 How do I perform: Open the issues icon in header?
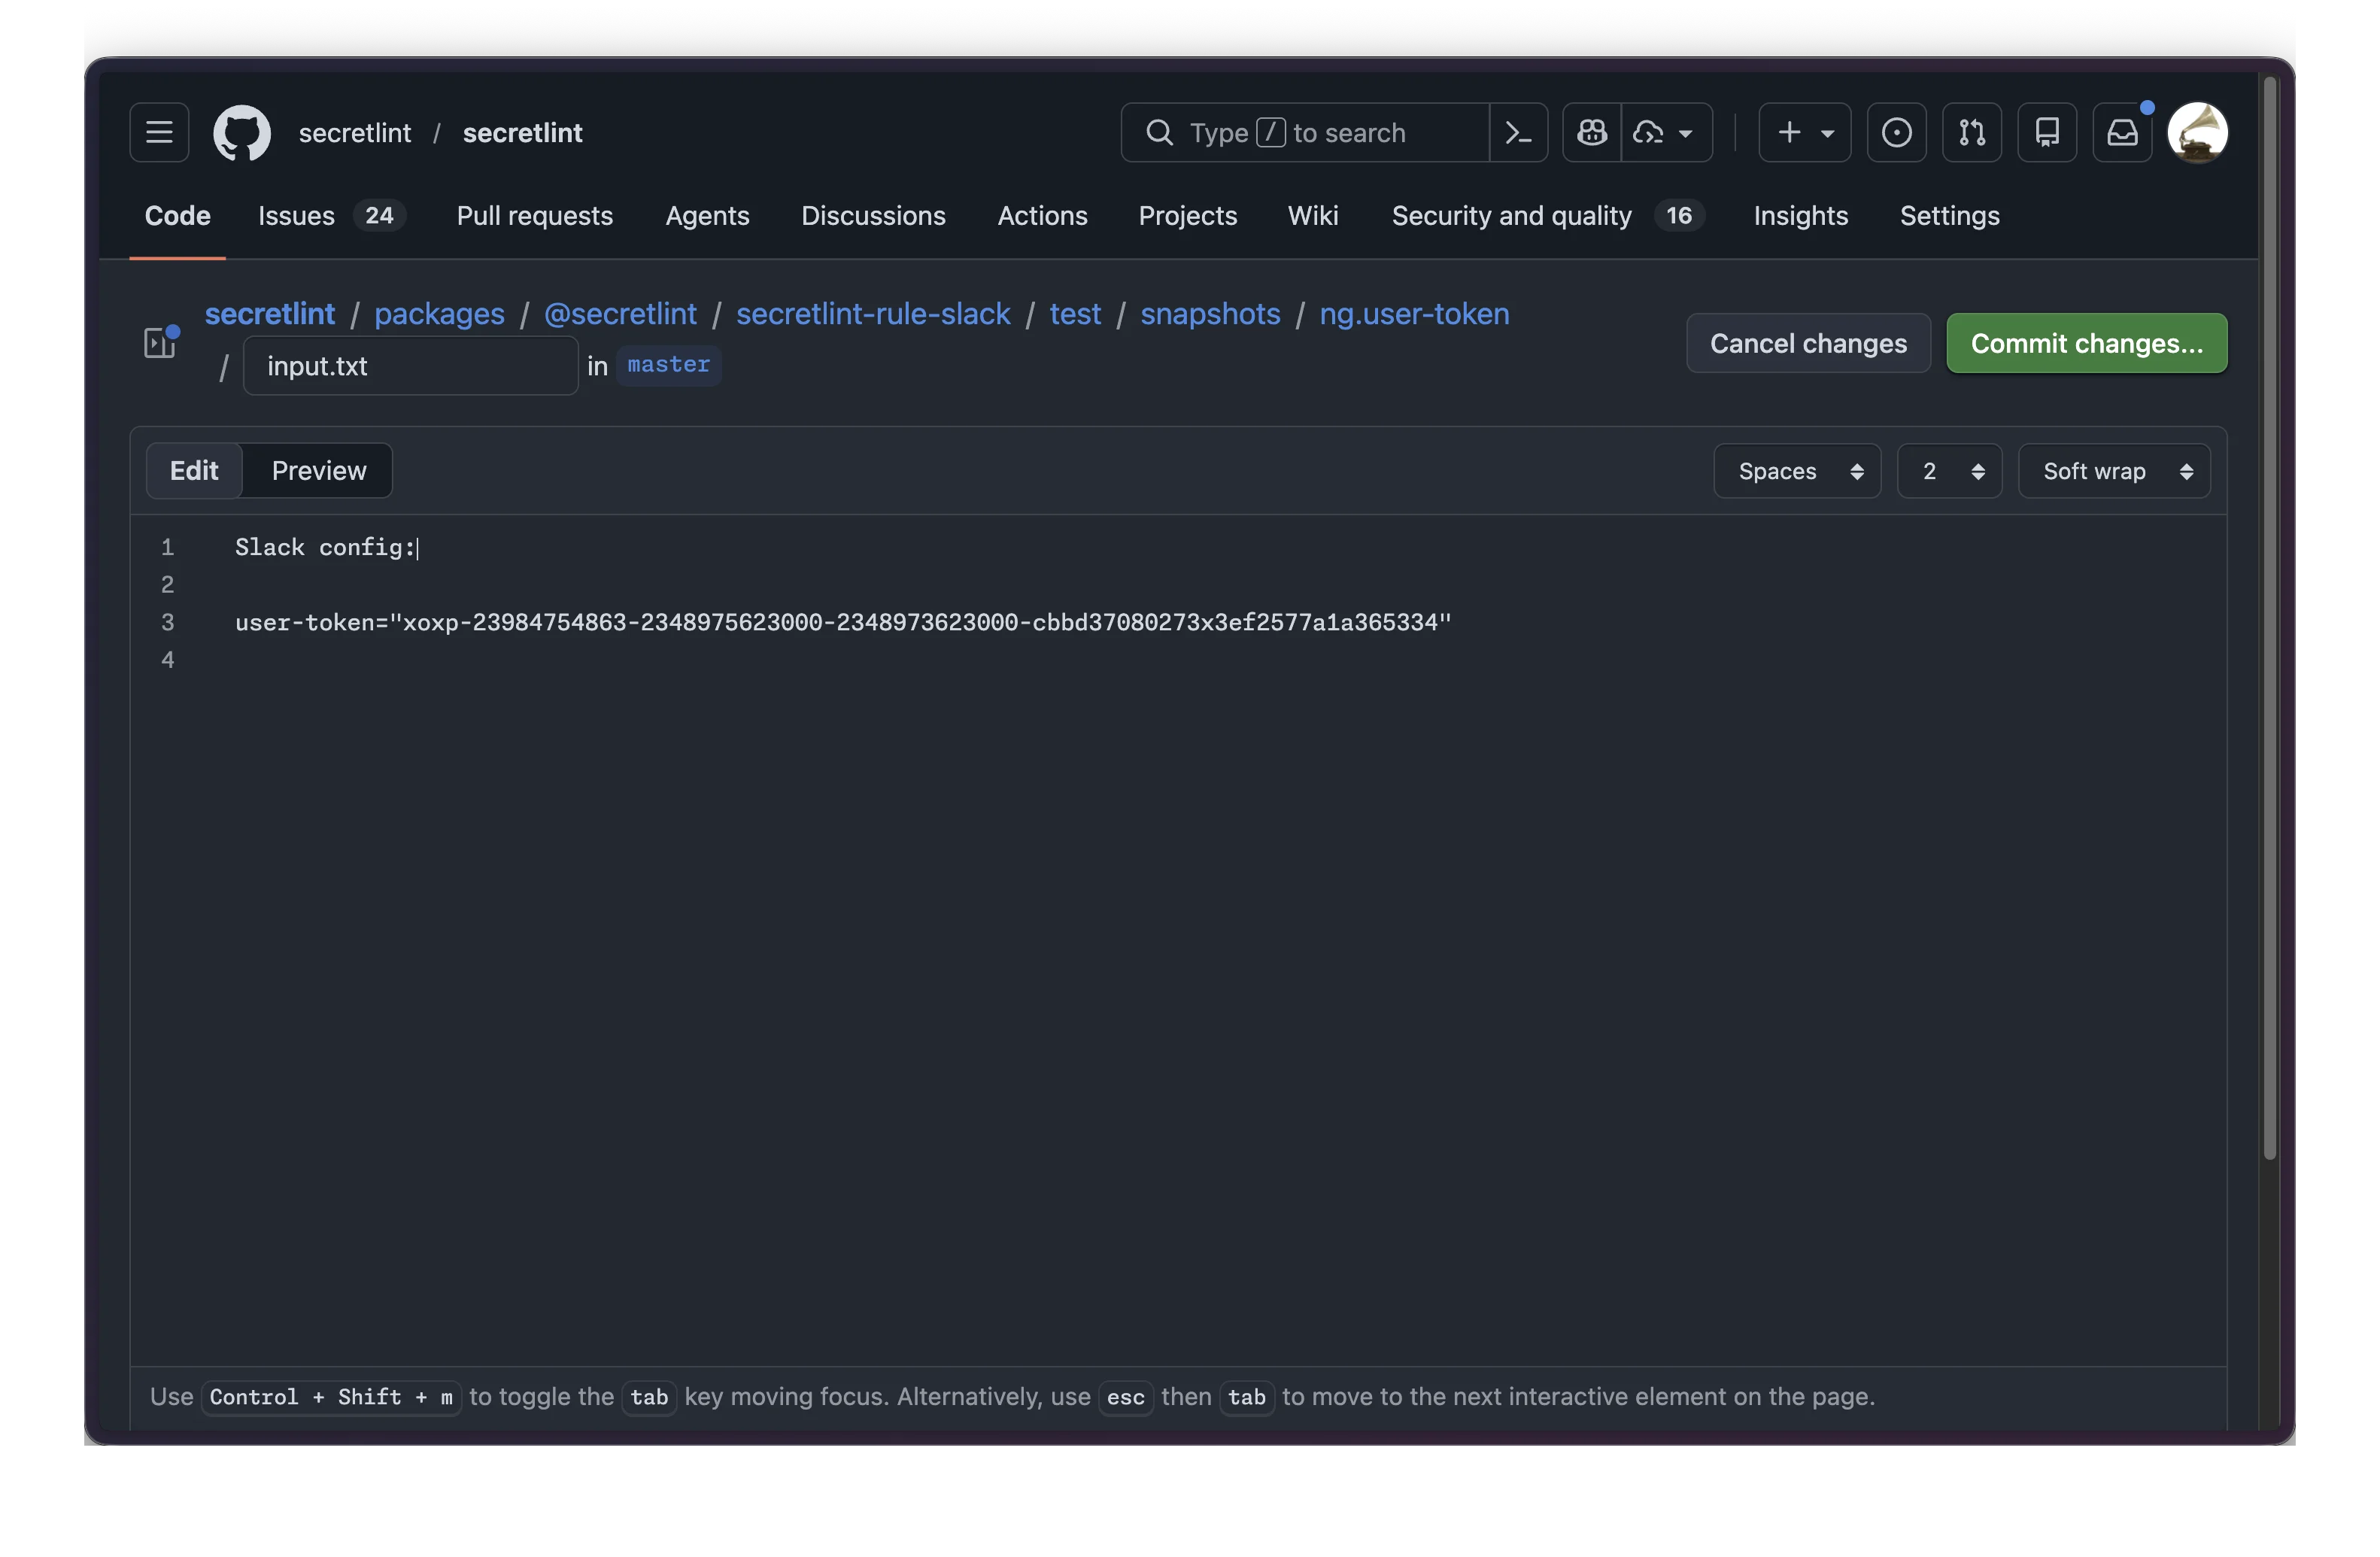tap(1896, 132)
